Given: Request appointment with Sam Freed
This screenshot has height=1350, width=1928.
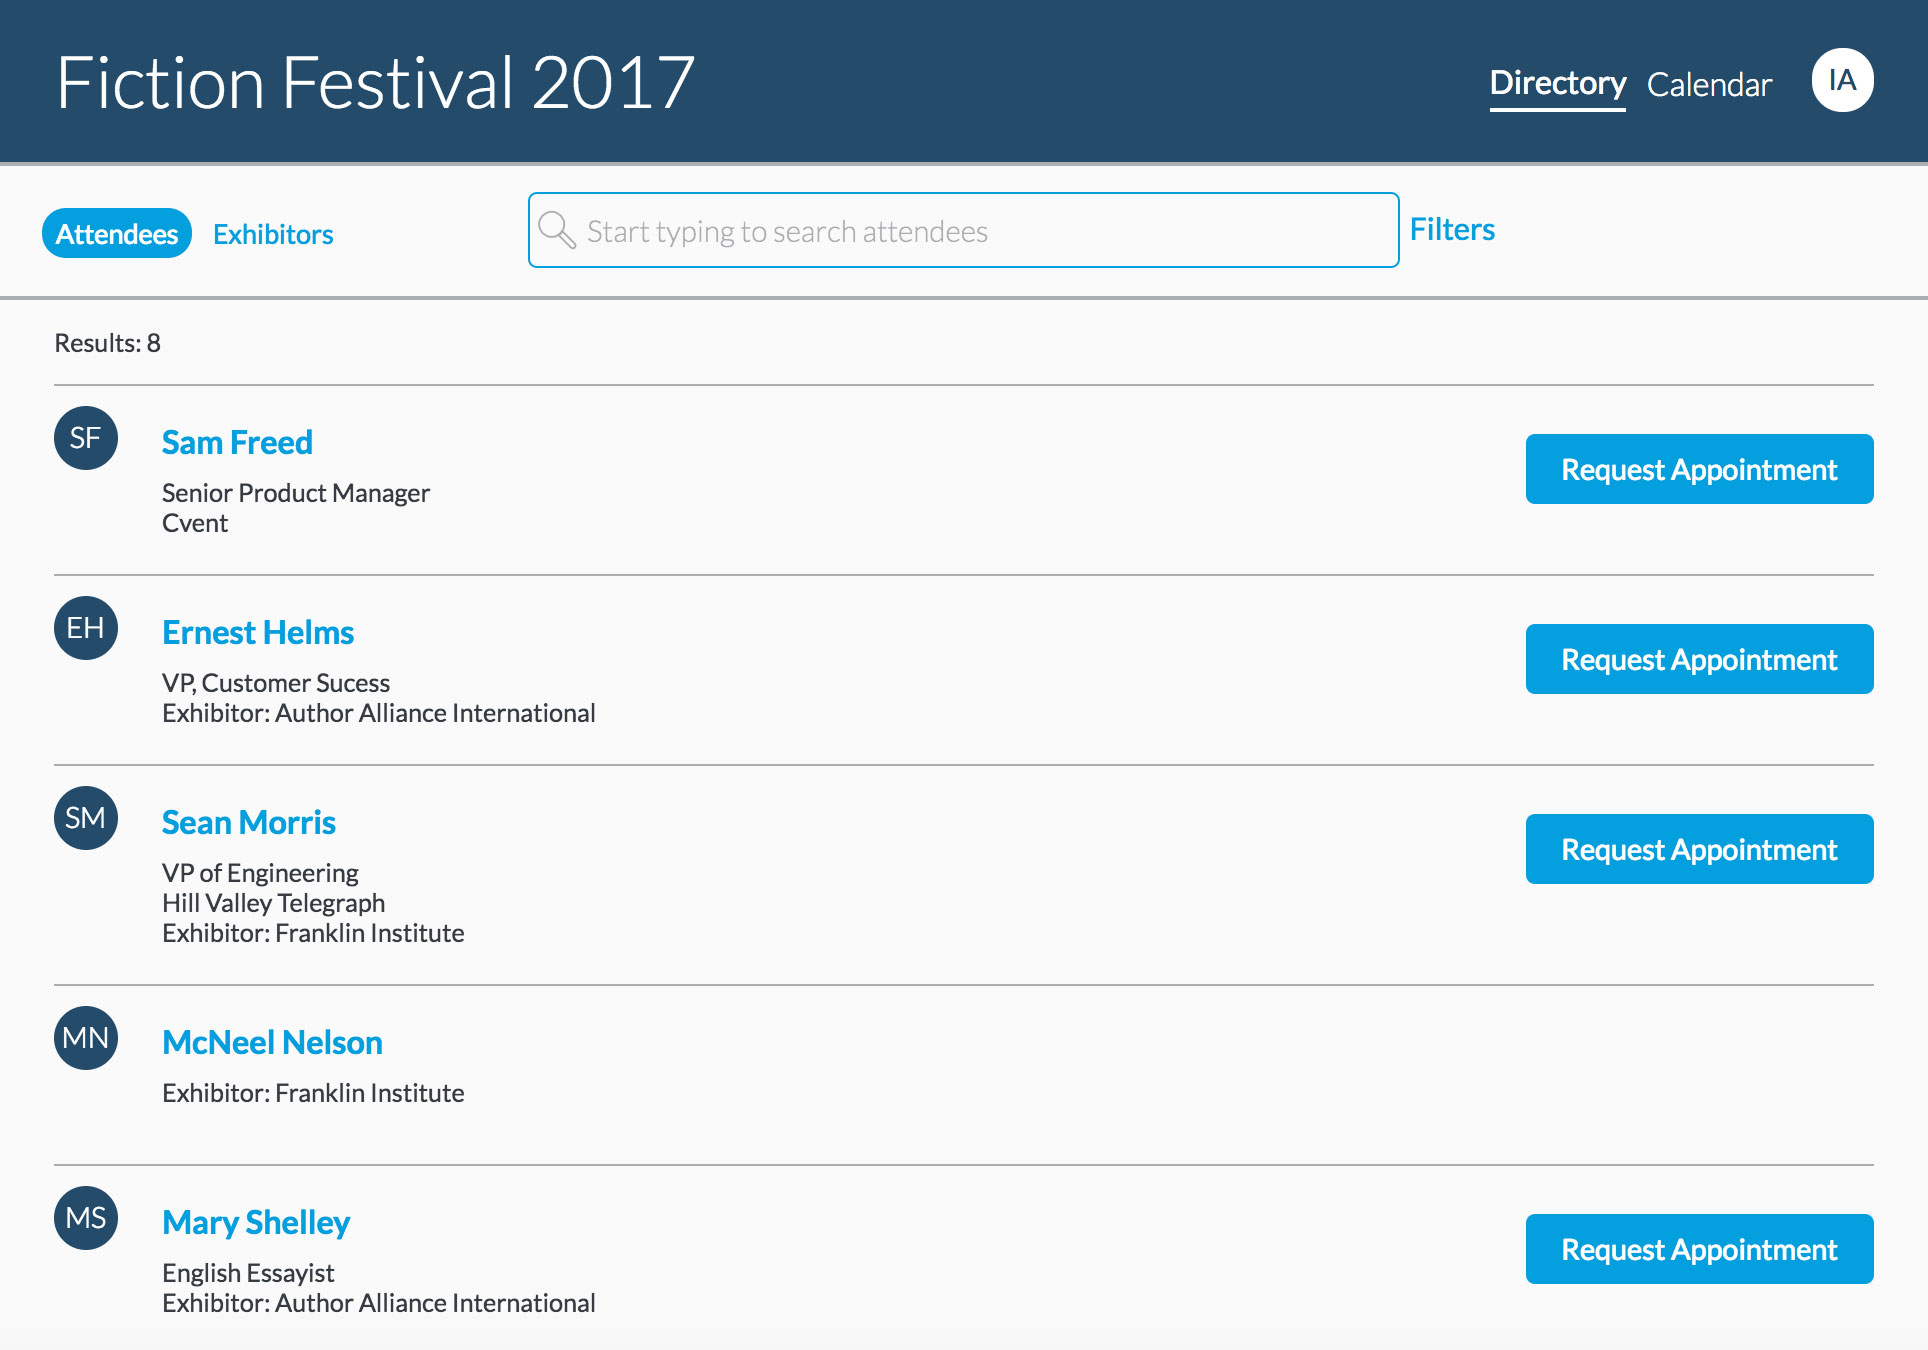Looking at the screenshot, I should pyautogui.click(x=1699, y=469).
